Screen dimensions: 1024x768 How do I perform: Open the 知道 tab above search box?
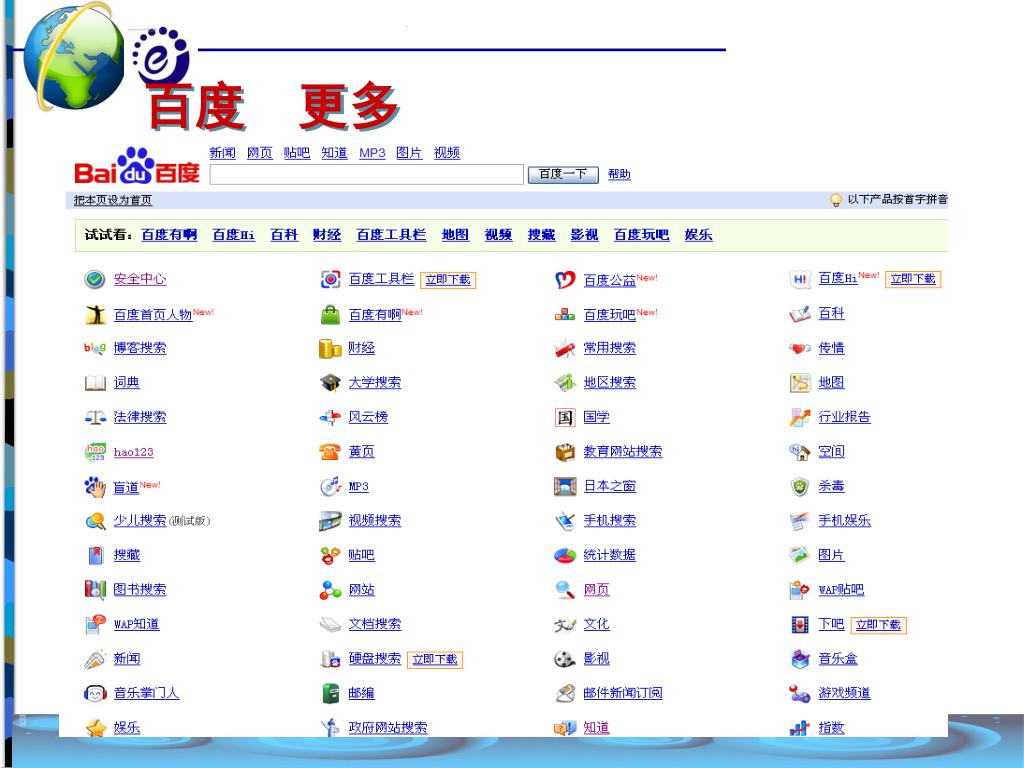click(334, 153)
